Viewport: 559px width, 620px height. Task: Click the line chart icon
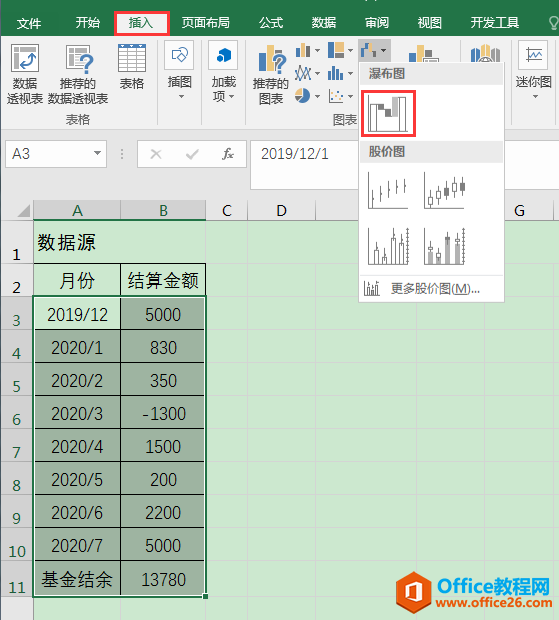[x=303, y=73]
